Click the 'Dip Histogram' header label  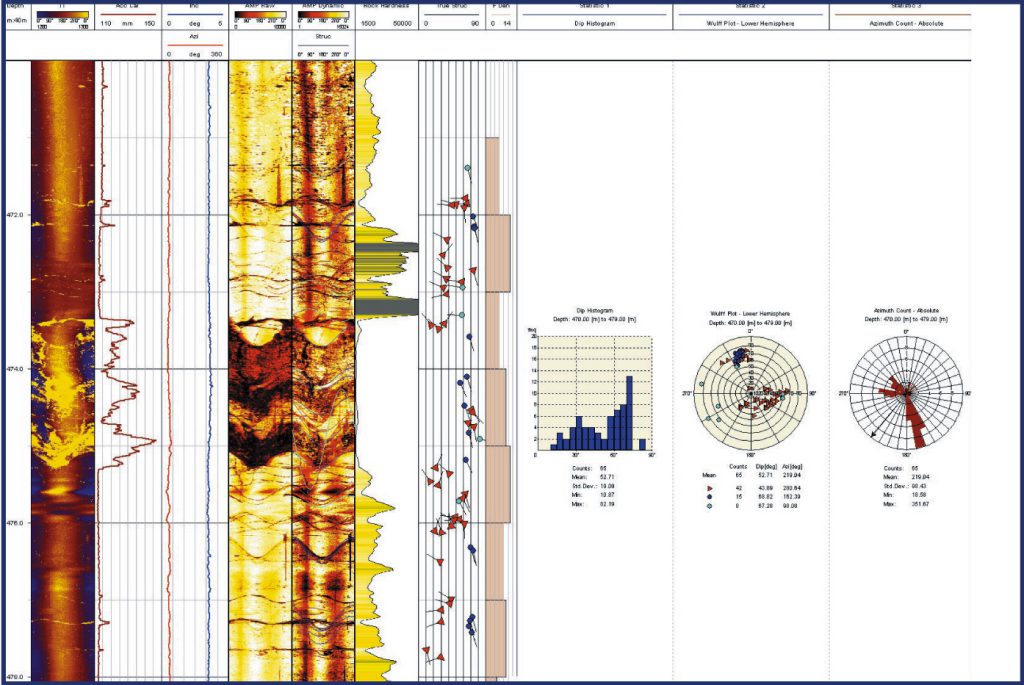(x=595, y=24)
